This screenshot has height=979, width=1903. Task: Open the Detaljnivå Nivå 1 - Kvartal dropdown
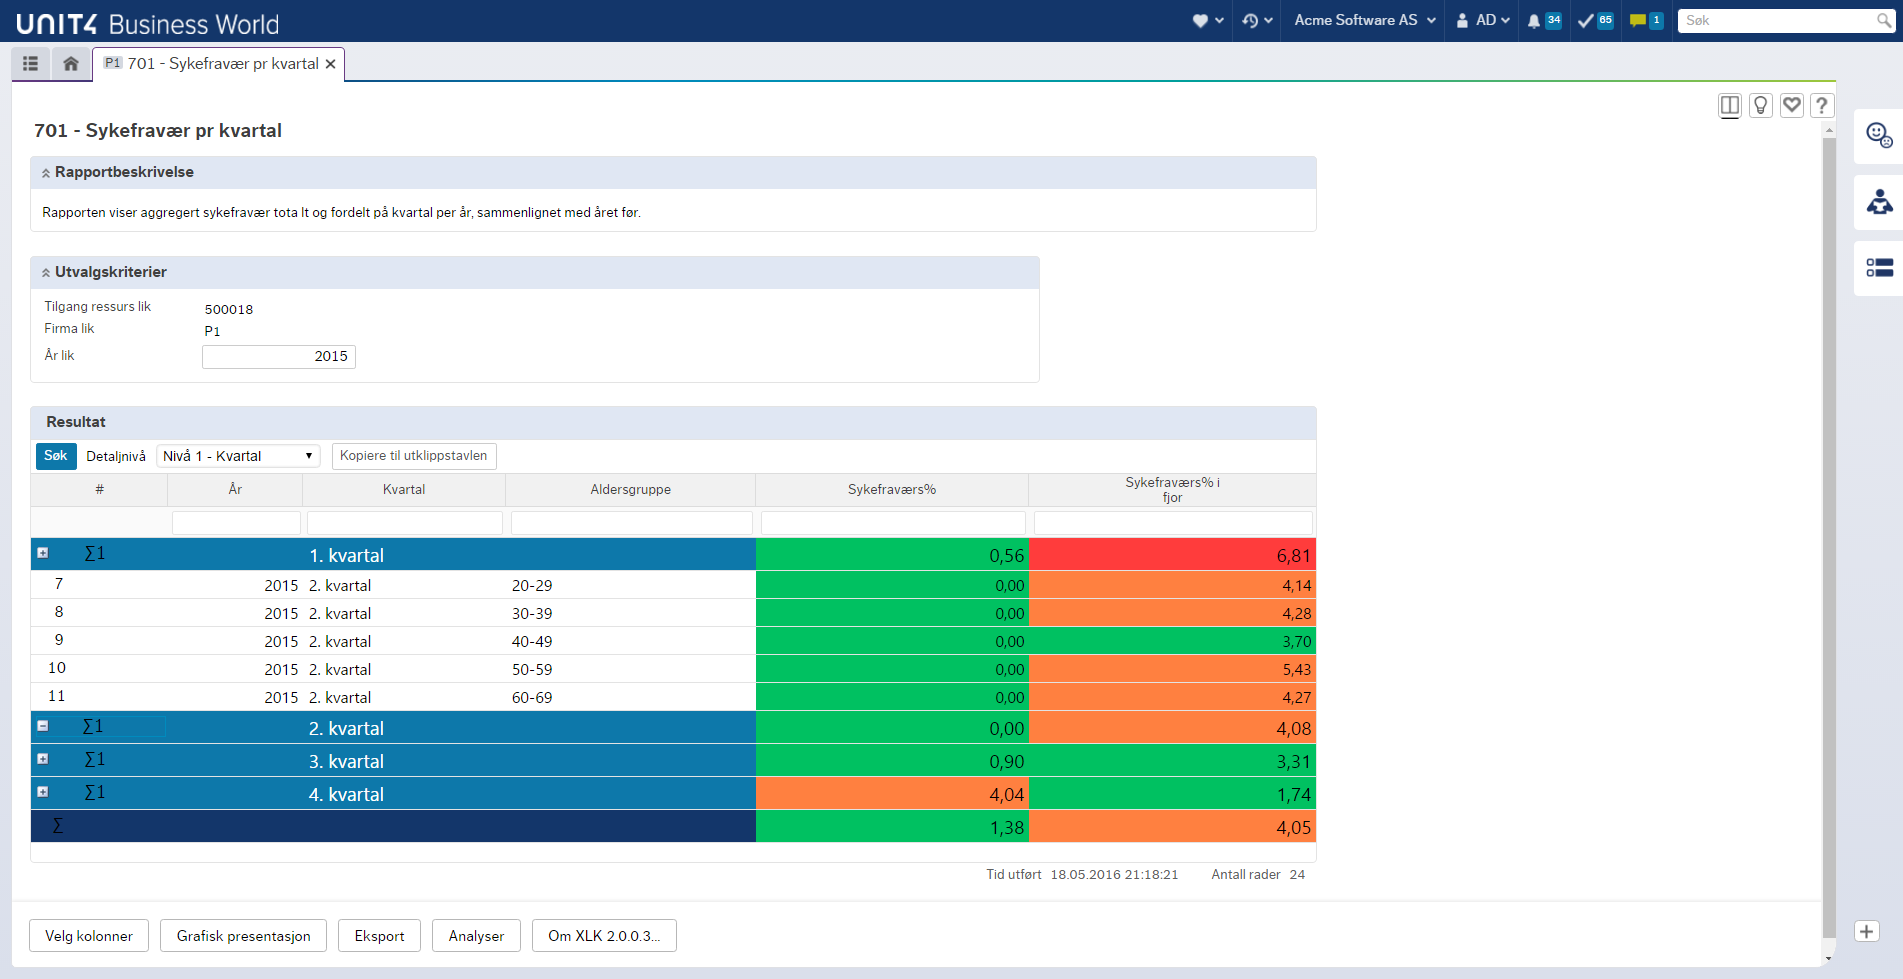[x=238, y=456]
